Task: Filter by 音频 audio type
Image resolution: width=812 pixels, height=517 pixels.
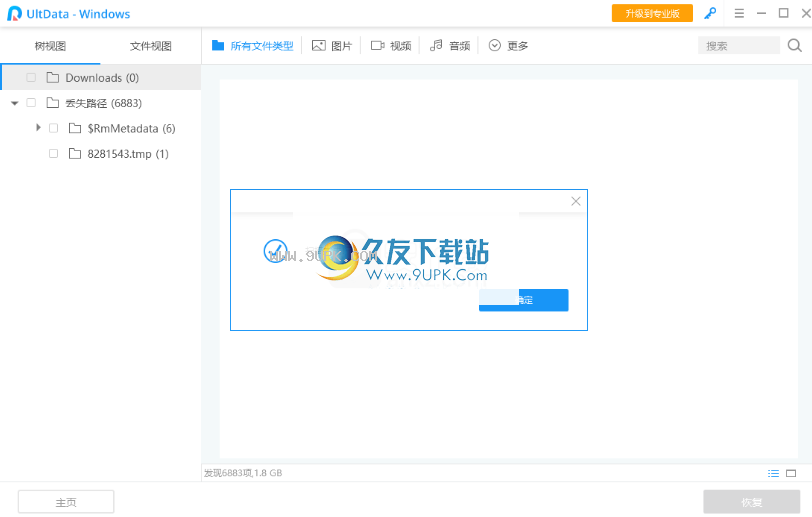Action: pos(450,46)
